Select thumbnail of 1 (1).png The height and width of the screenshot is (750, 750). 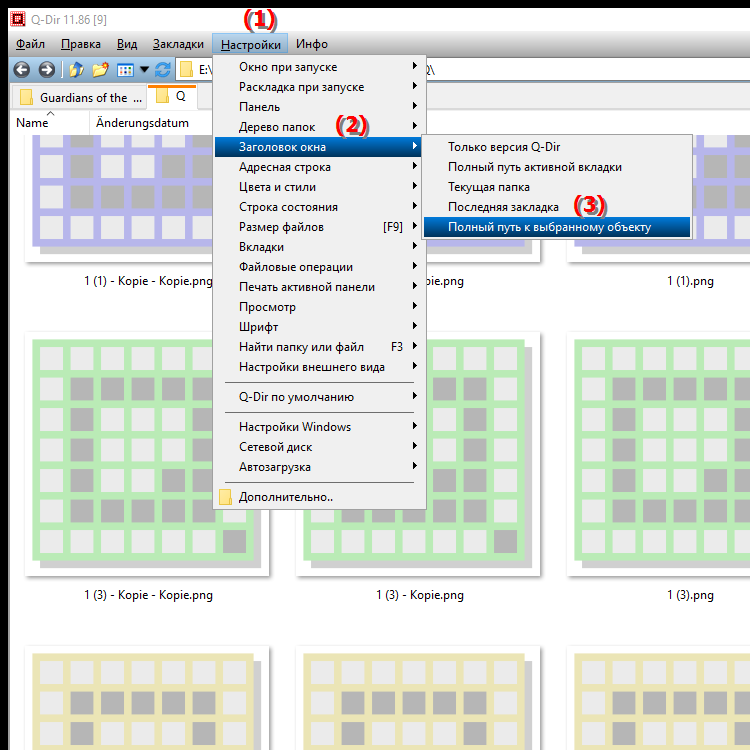658,198
